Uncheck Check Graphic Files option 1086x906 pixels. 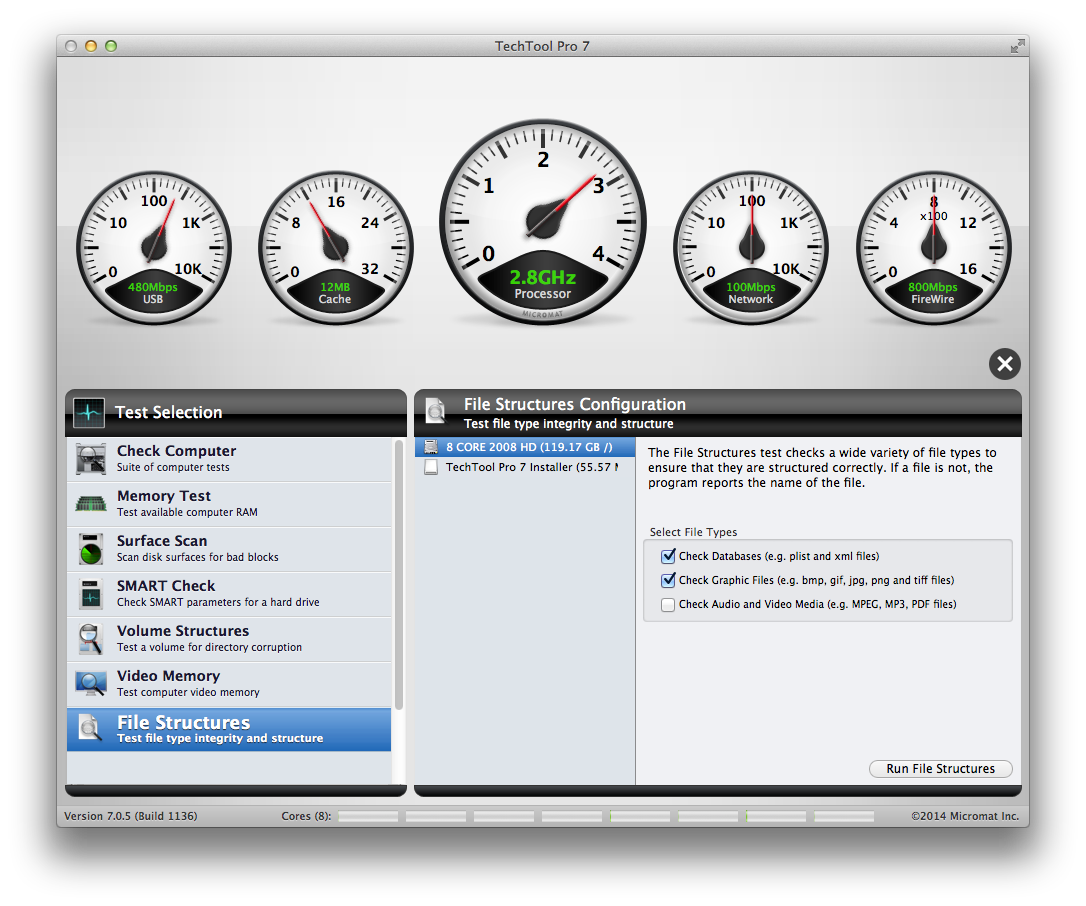(668, 580)
